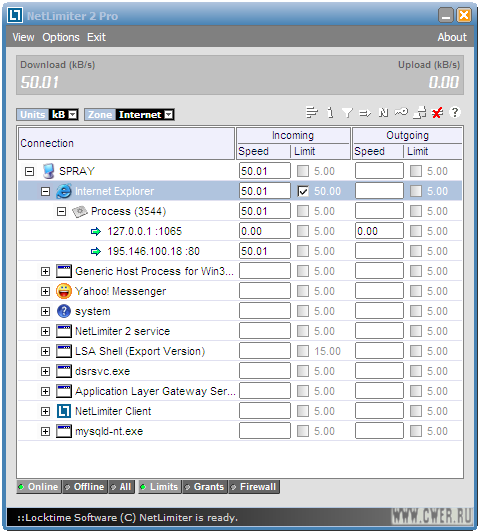The width and height of the screenshot is (480, 531).
Task: Click the NetLimiter logo in title bar
Action: [15, 16]
